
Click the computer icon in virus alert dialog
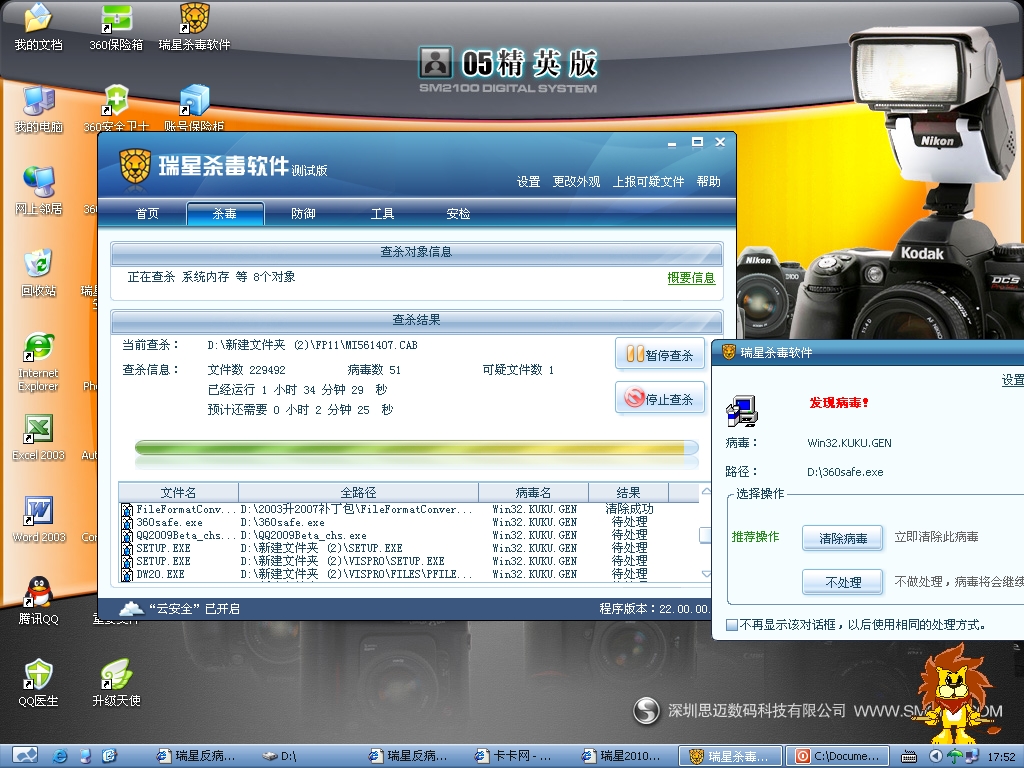pyautogui.click(x=741, y=411)
